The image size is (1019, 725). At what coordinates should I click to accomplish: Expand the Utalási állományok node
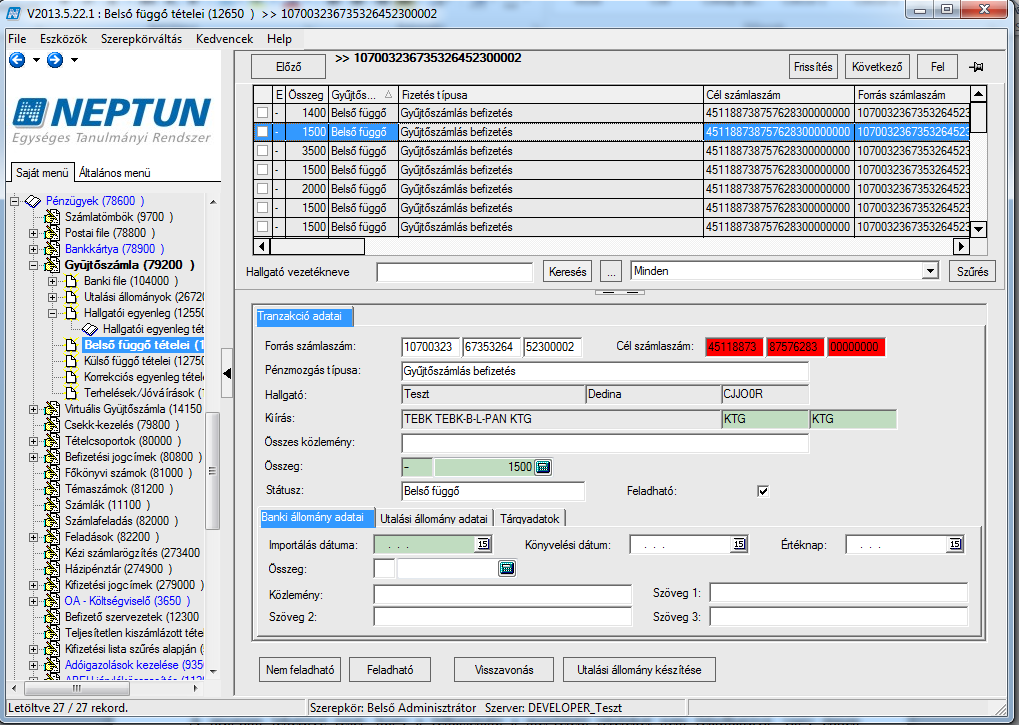[x=53, y=298]
